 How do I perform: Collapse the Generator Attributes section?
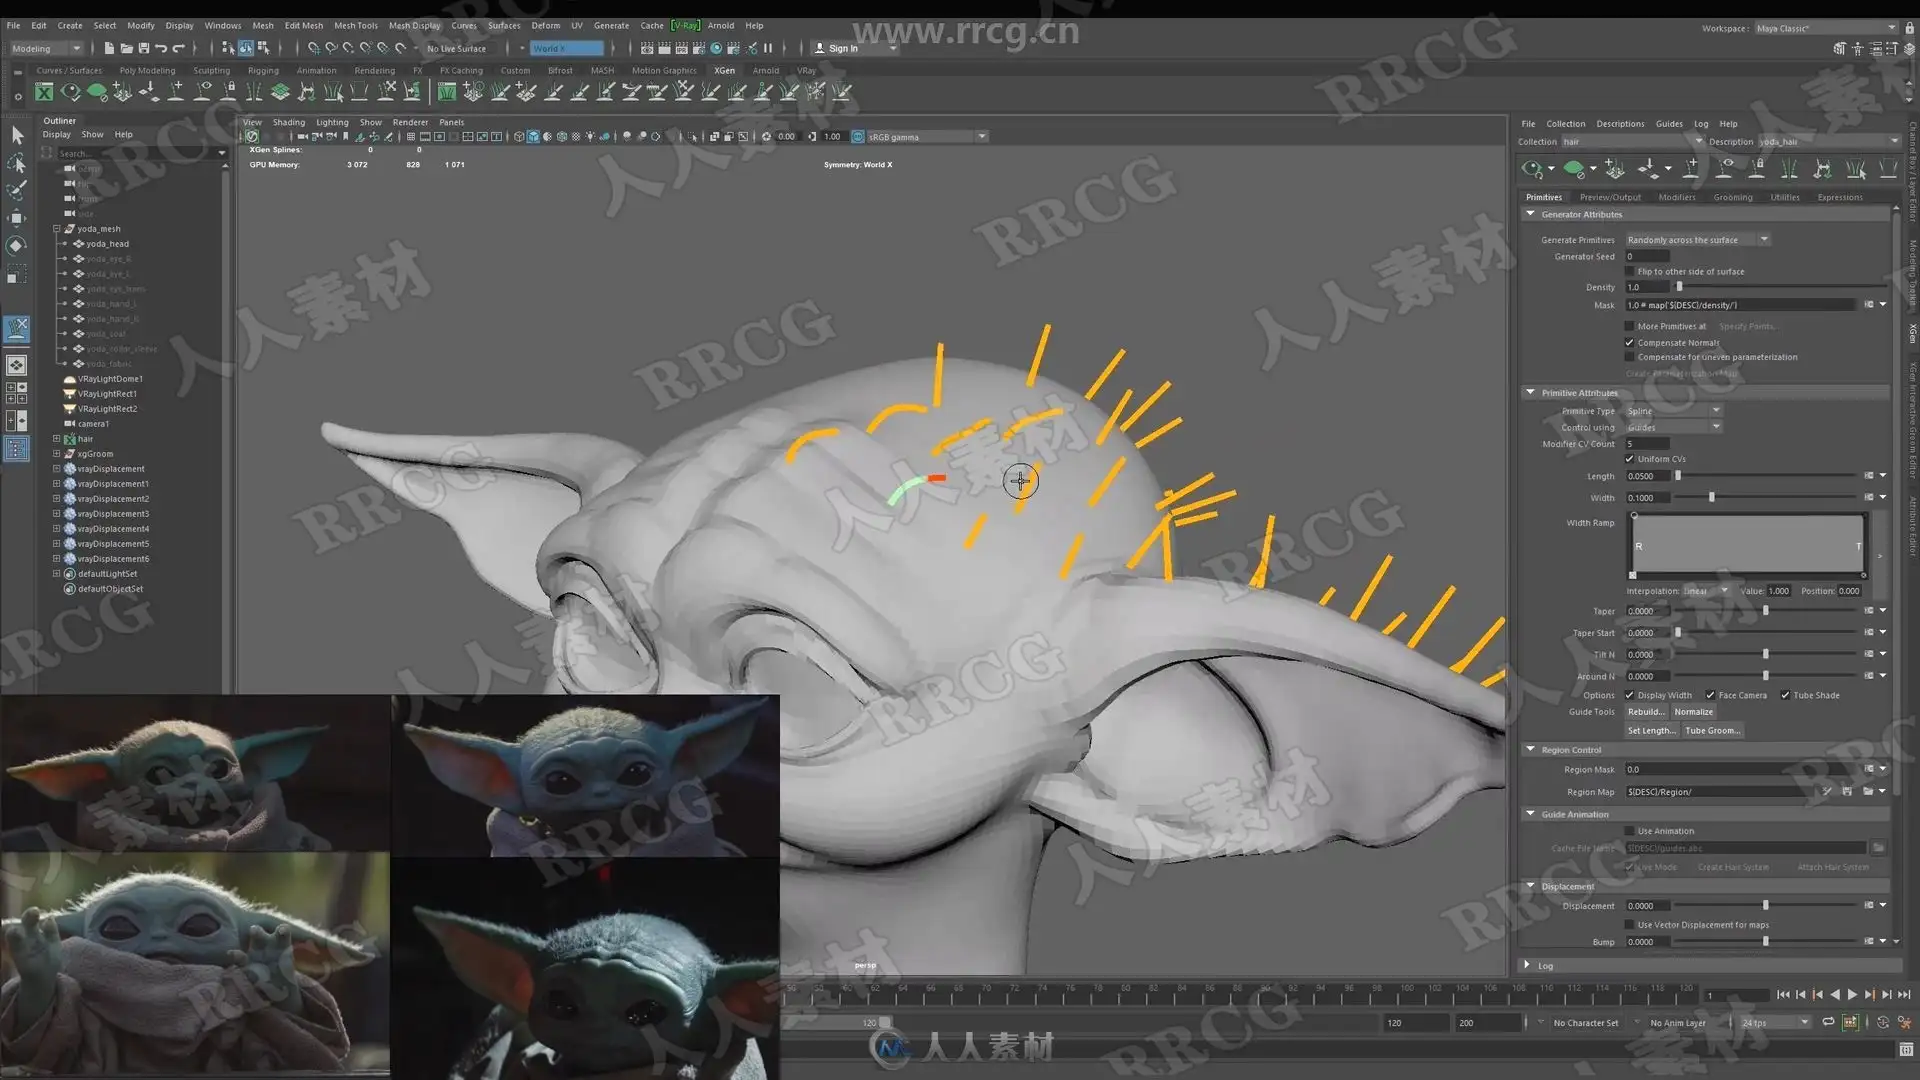[1530, 214]
